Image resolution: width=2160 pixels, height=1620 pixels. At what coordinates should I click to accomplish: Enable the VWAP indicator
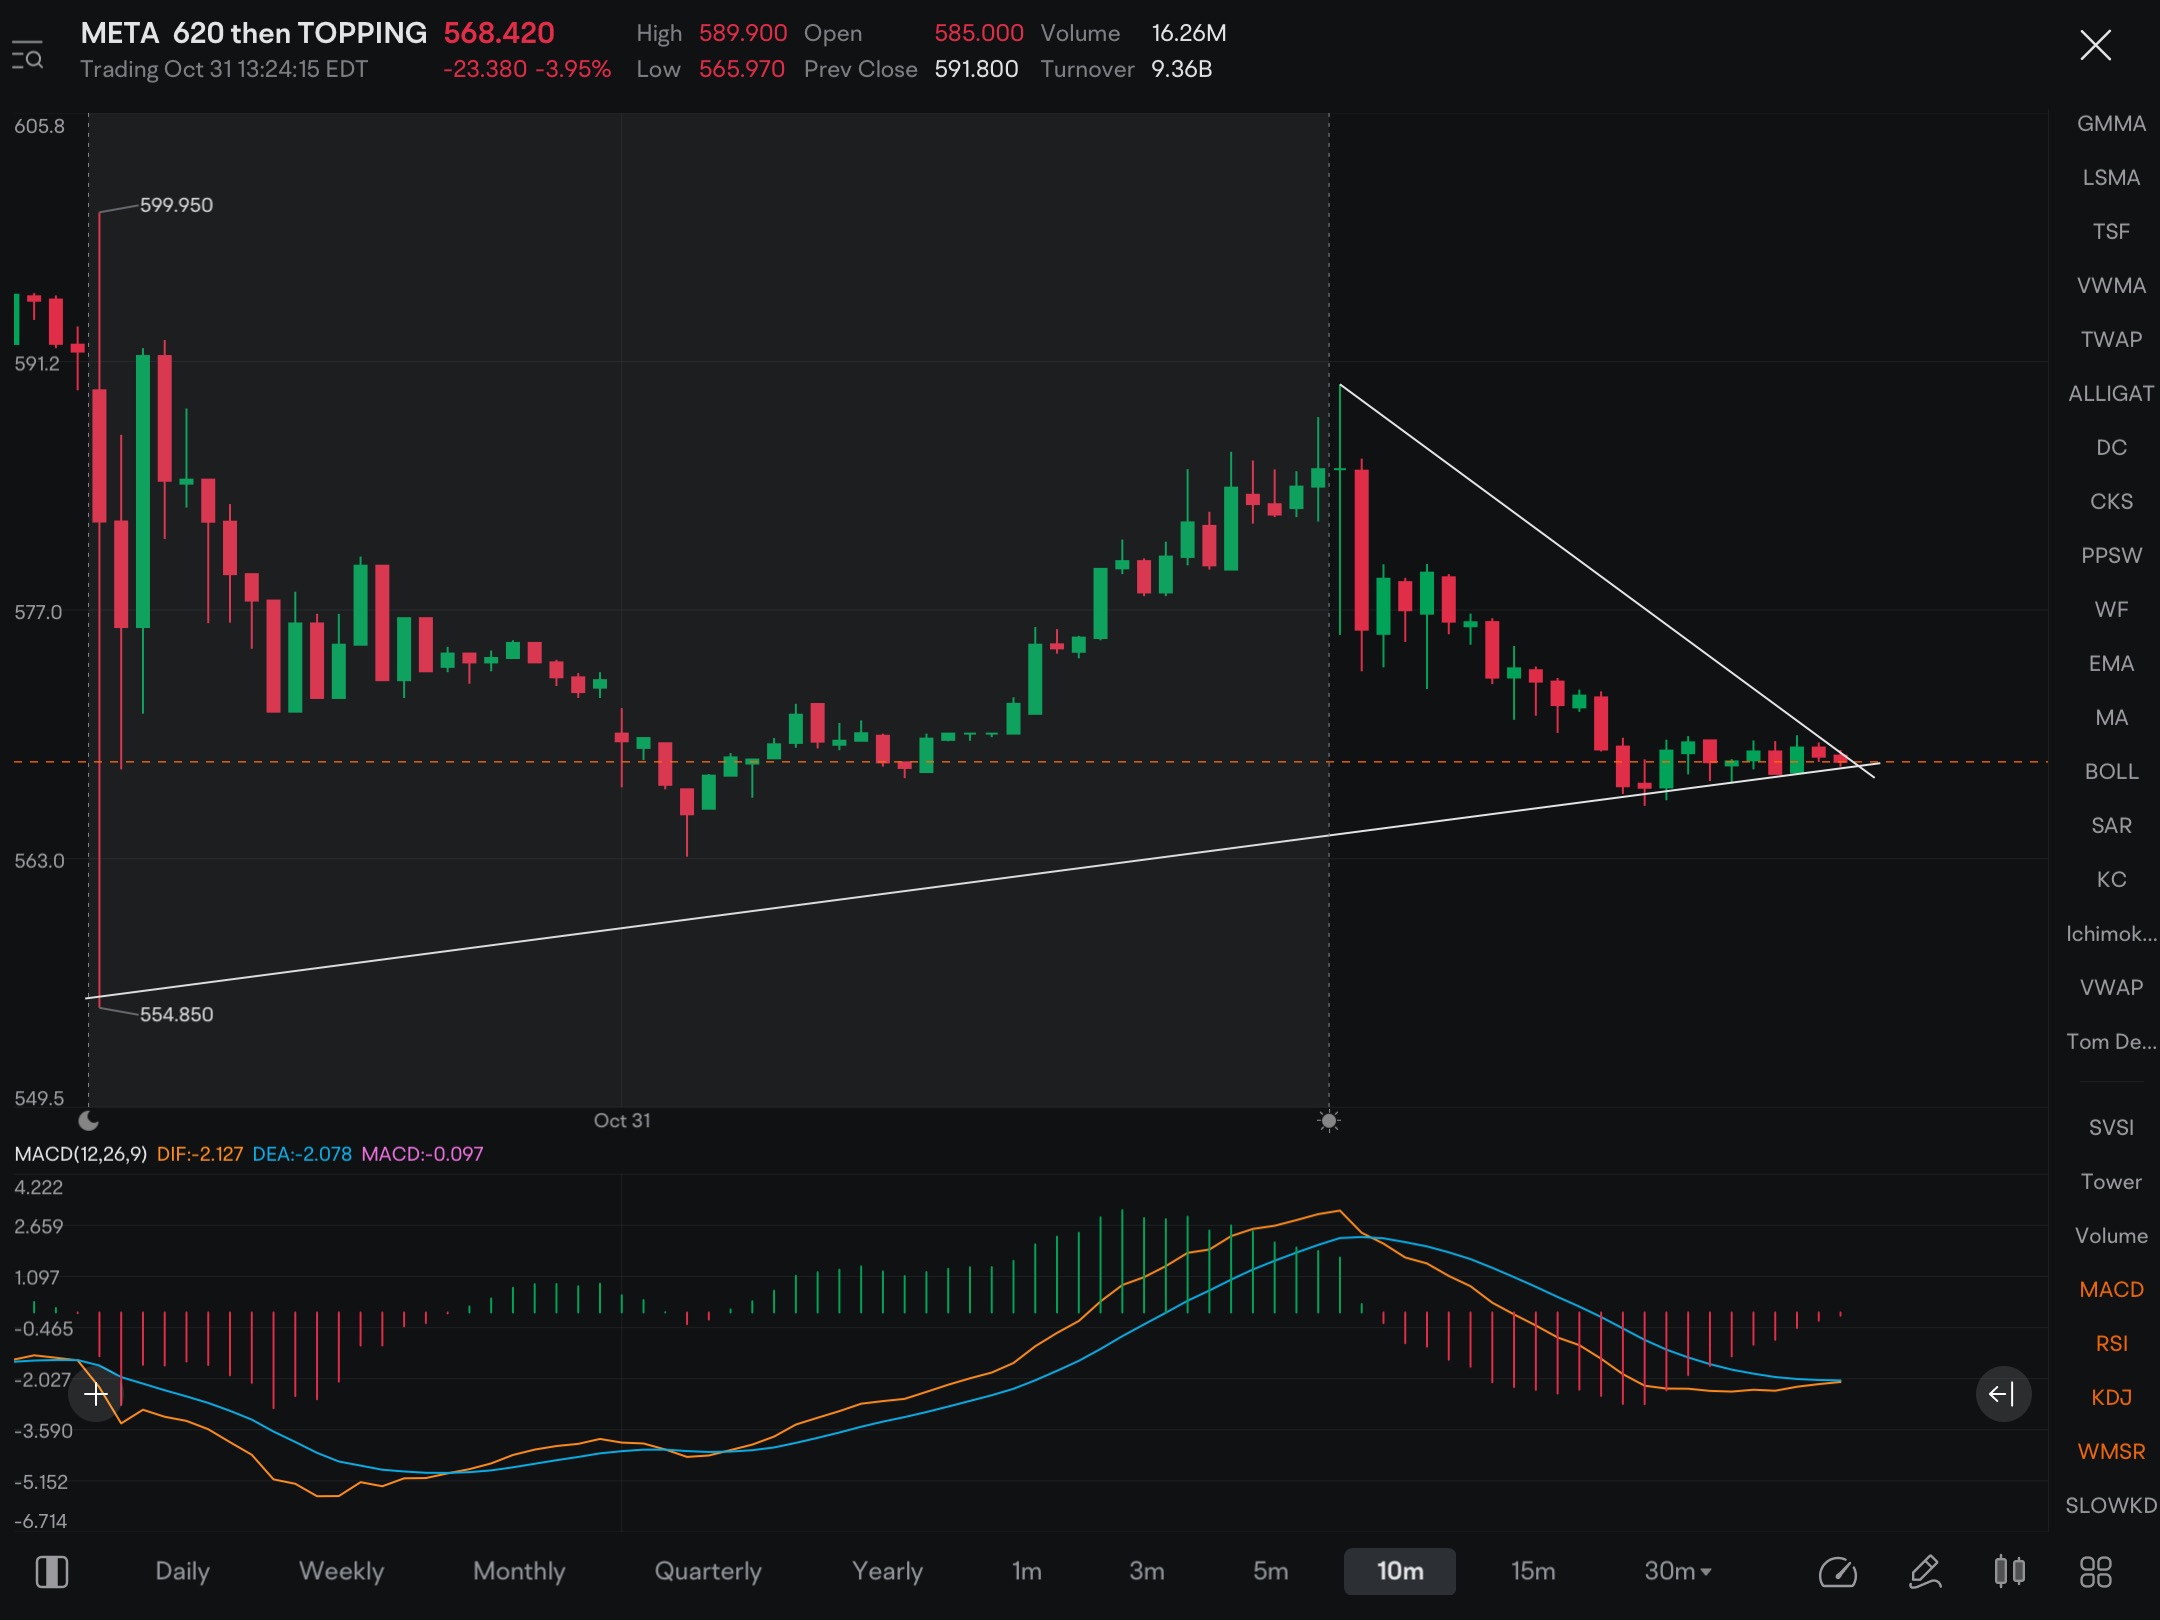pos(2111,988)
